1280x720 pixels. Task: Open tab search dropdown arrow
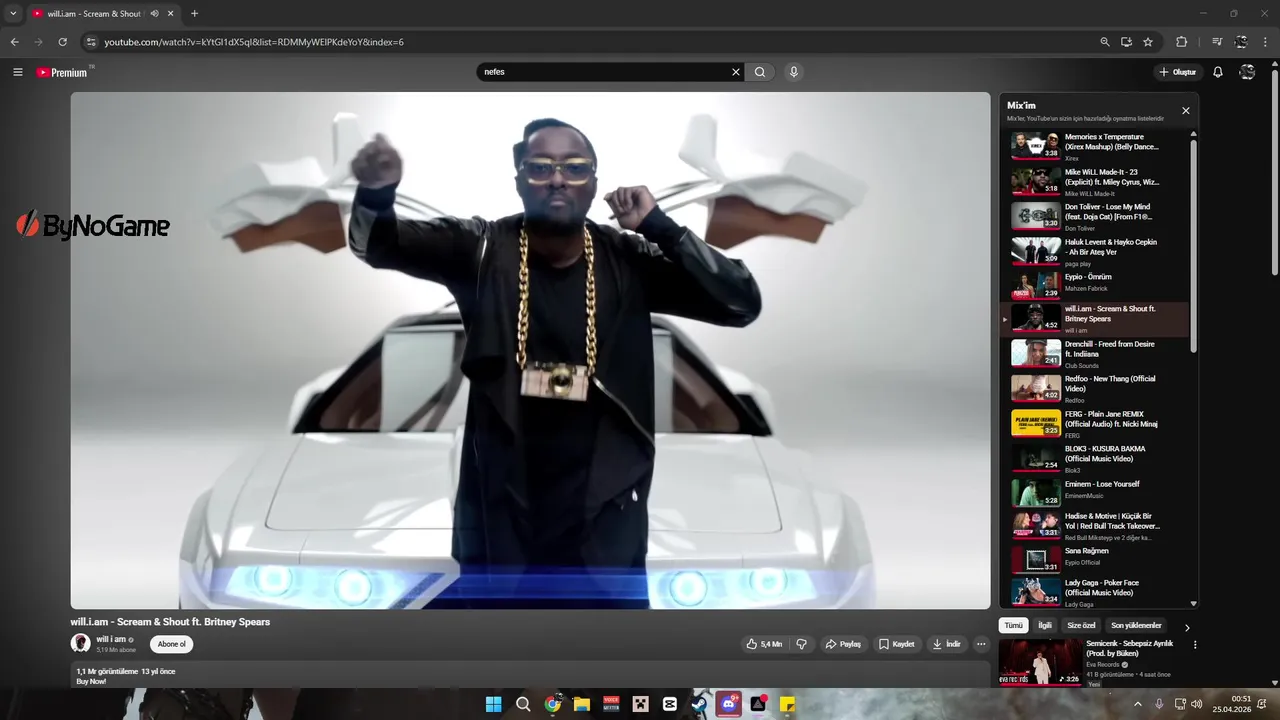pos(13,14)
